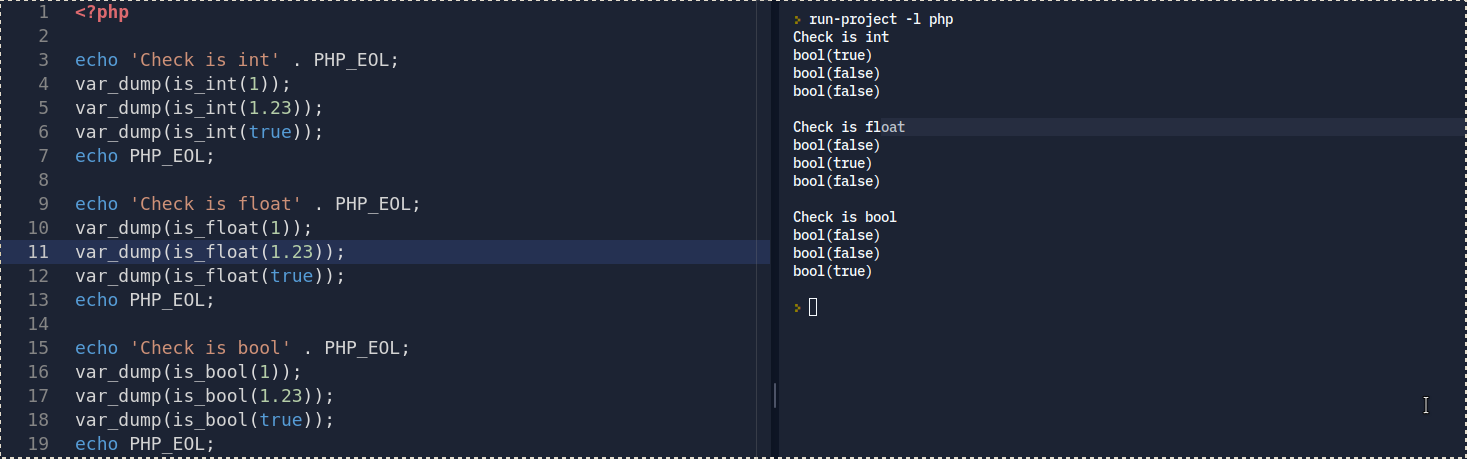Click 'Check is float' terminal output line
This screenshot has height=459, width=1467.
pyautogui.click(x=848, y=127)
